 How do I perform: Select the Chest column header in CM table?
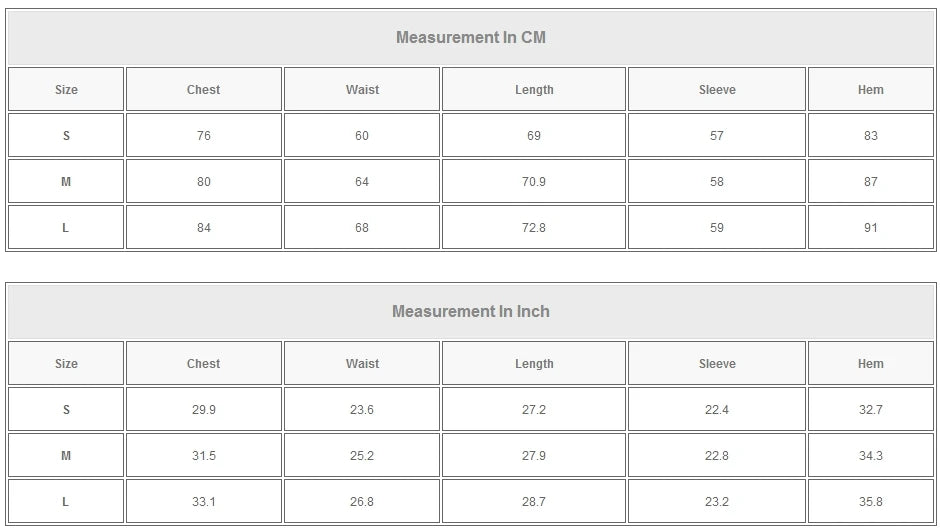(x=203, y=90)
